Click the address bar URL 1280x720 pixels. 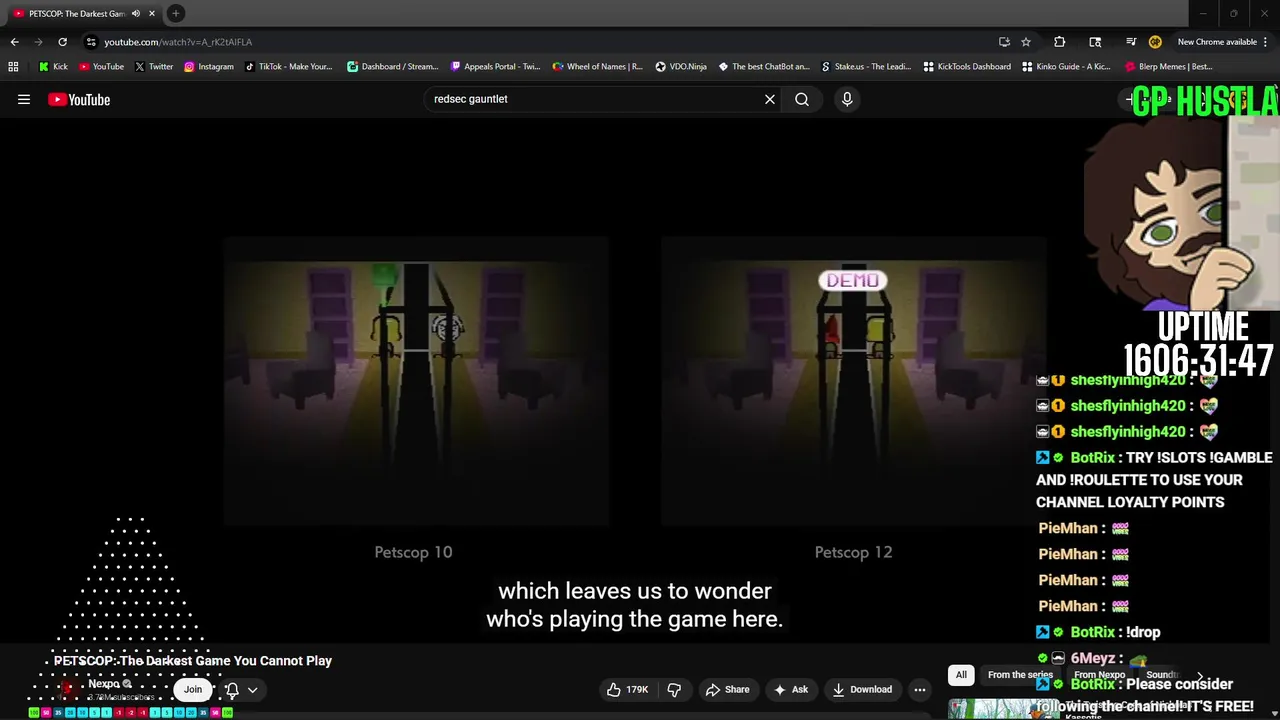178,42
